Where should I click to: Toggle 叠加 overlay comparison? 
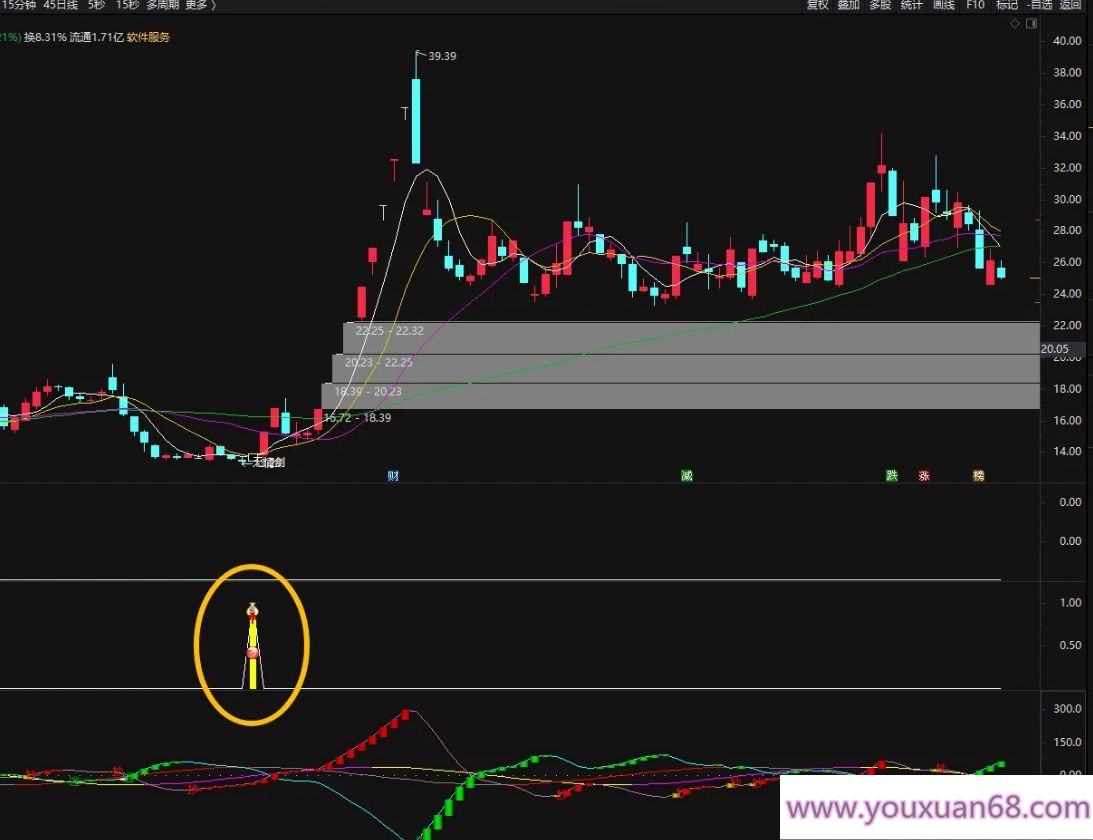click(848, 5)
